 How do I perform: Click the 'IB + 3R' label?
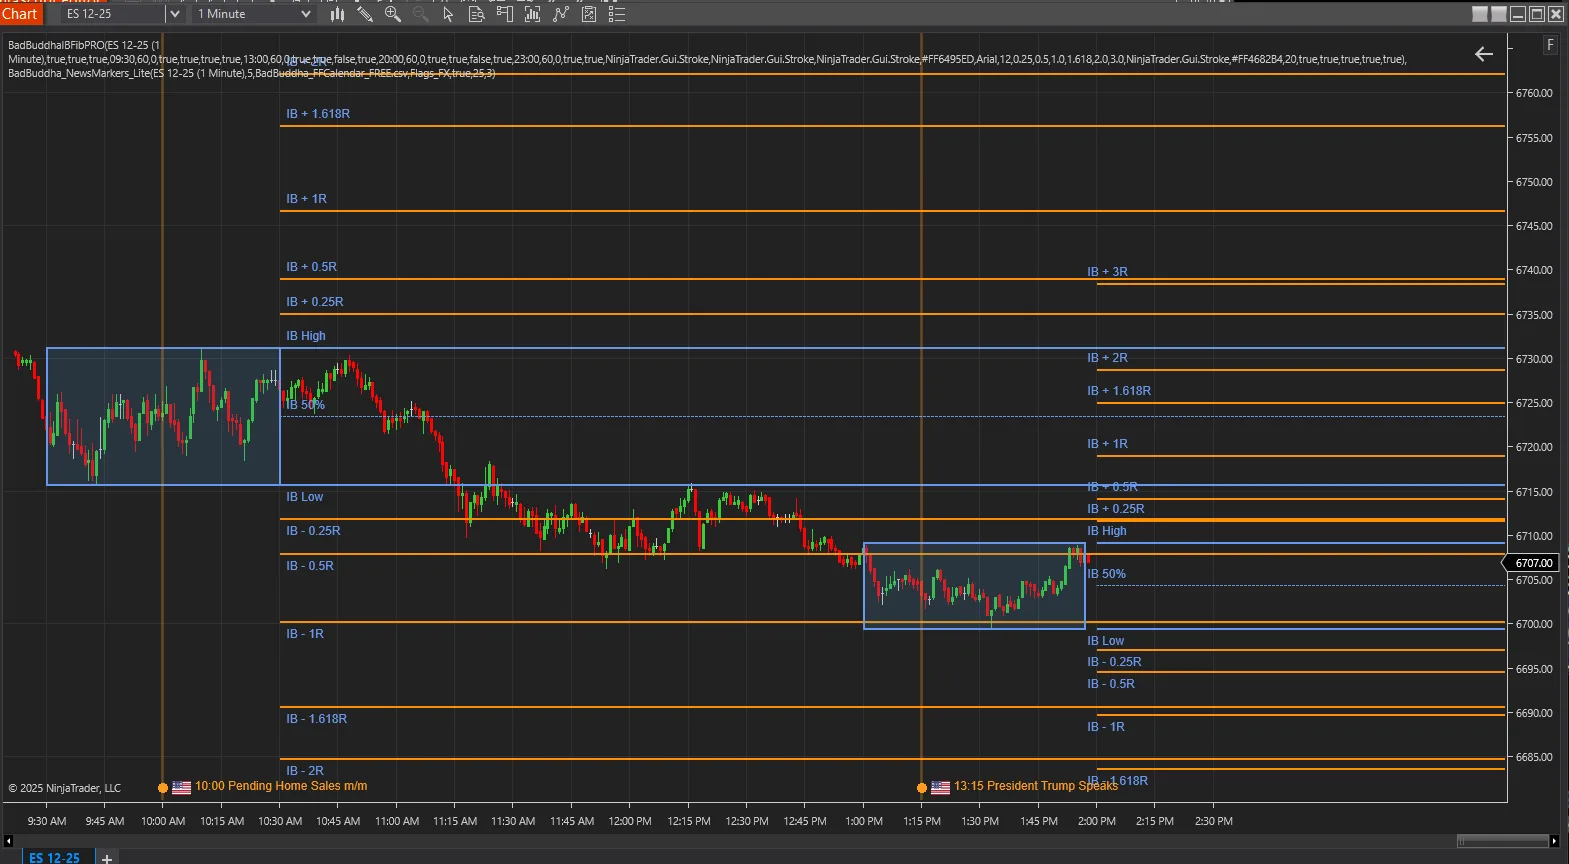[x=1107, y=272]
